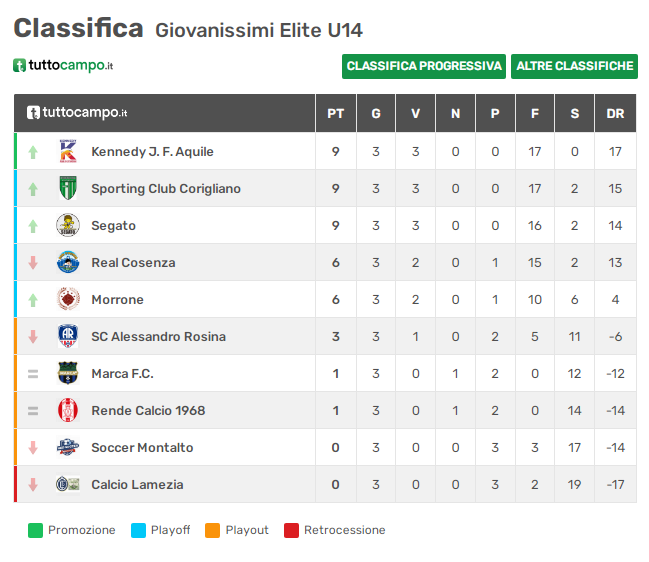The width and height of the screenshot is (649, 562).
Task: Click the Soccer Montalto team logo
Action: point(68,447)
